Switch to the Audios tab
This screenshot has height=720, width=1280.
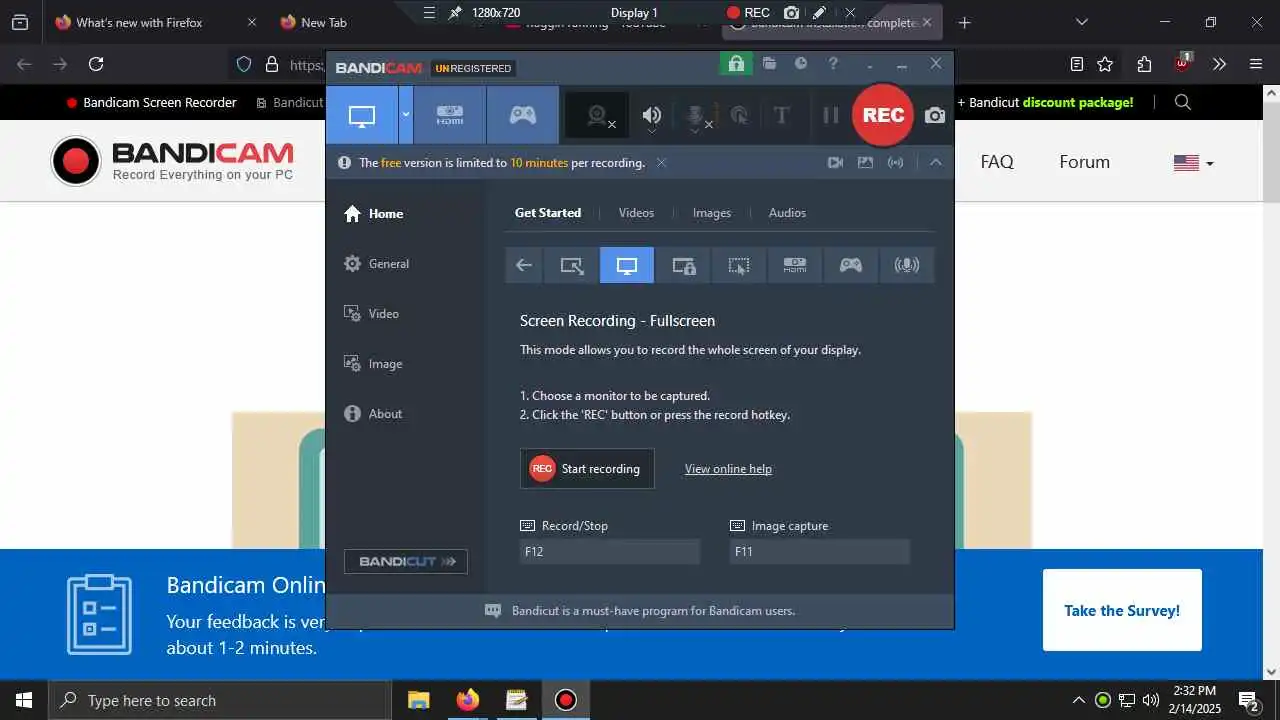point(787,212)
